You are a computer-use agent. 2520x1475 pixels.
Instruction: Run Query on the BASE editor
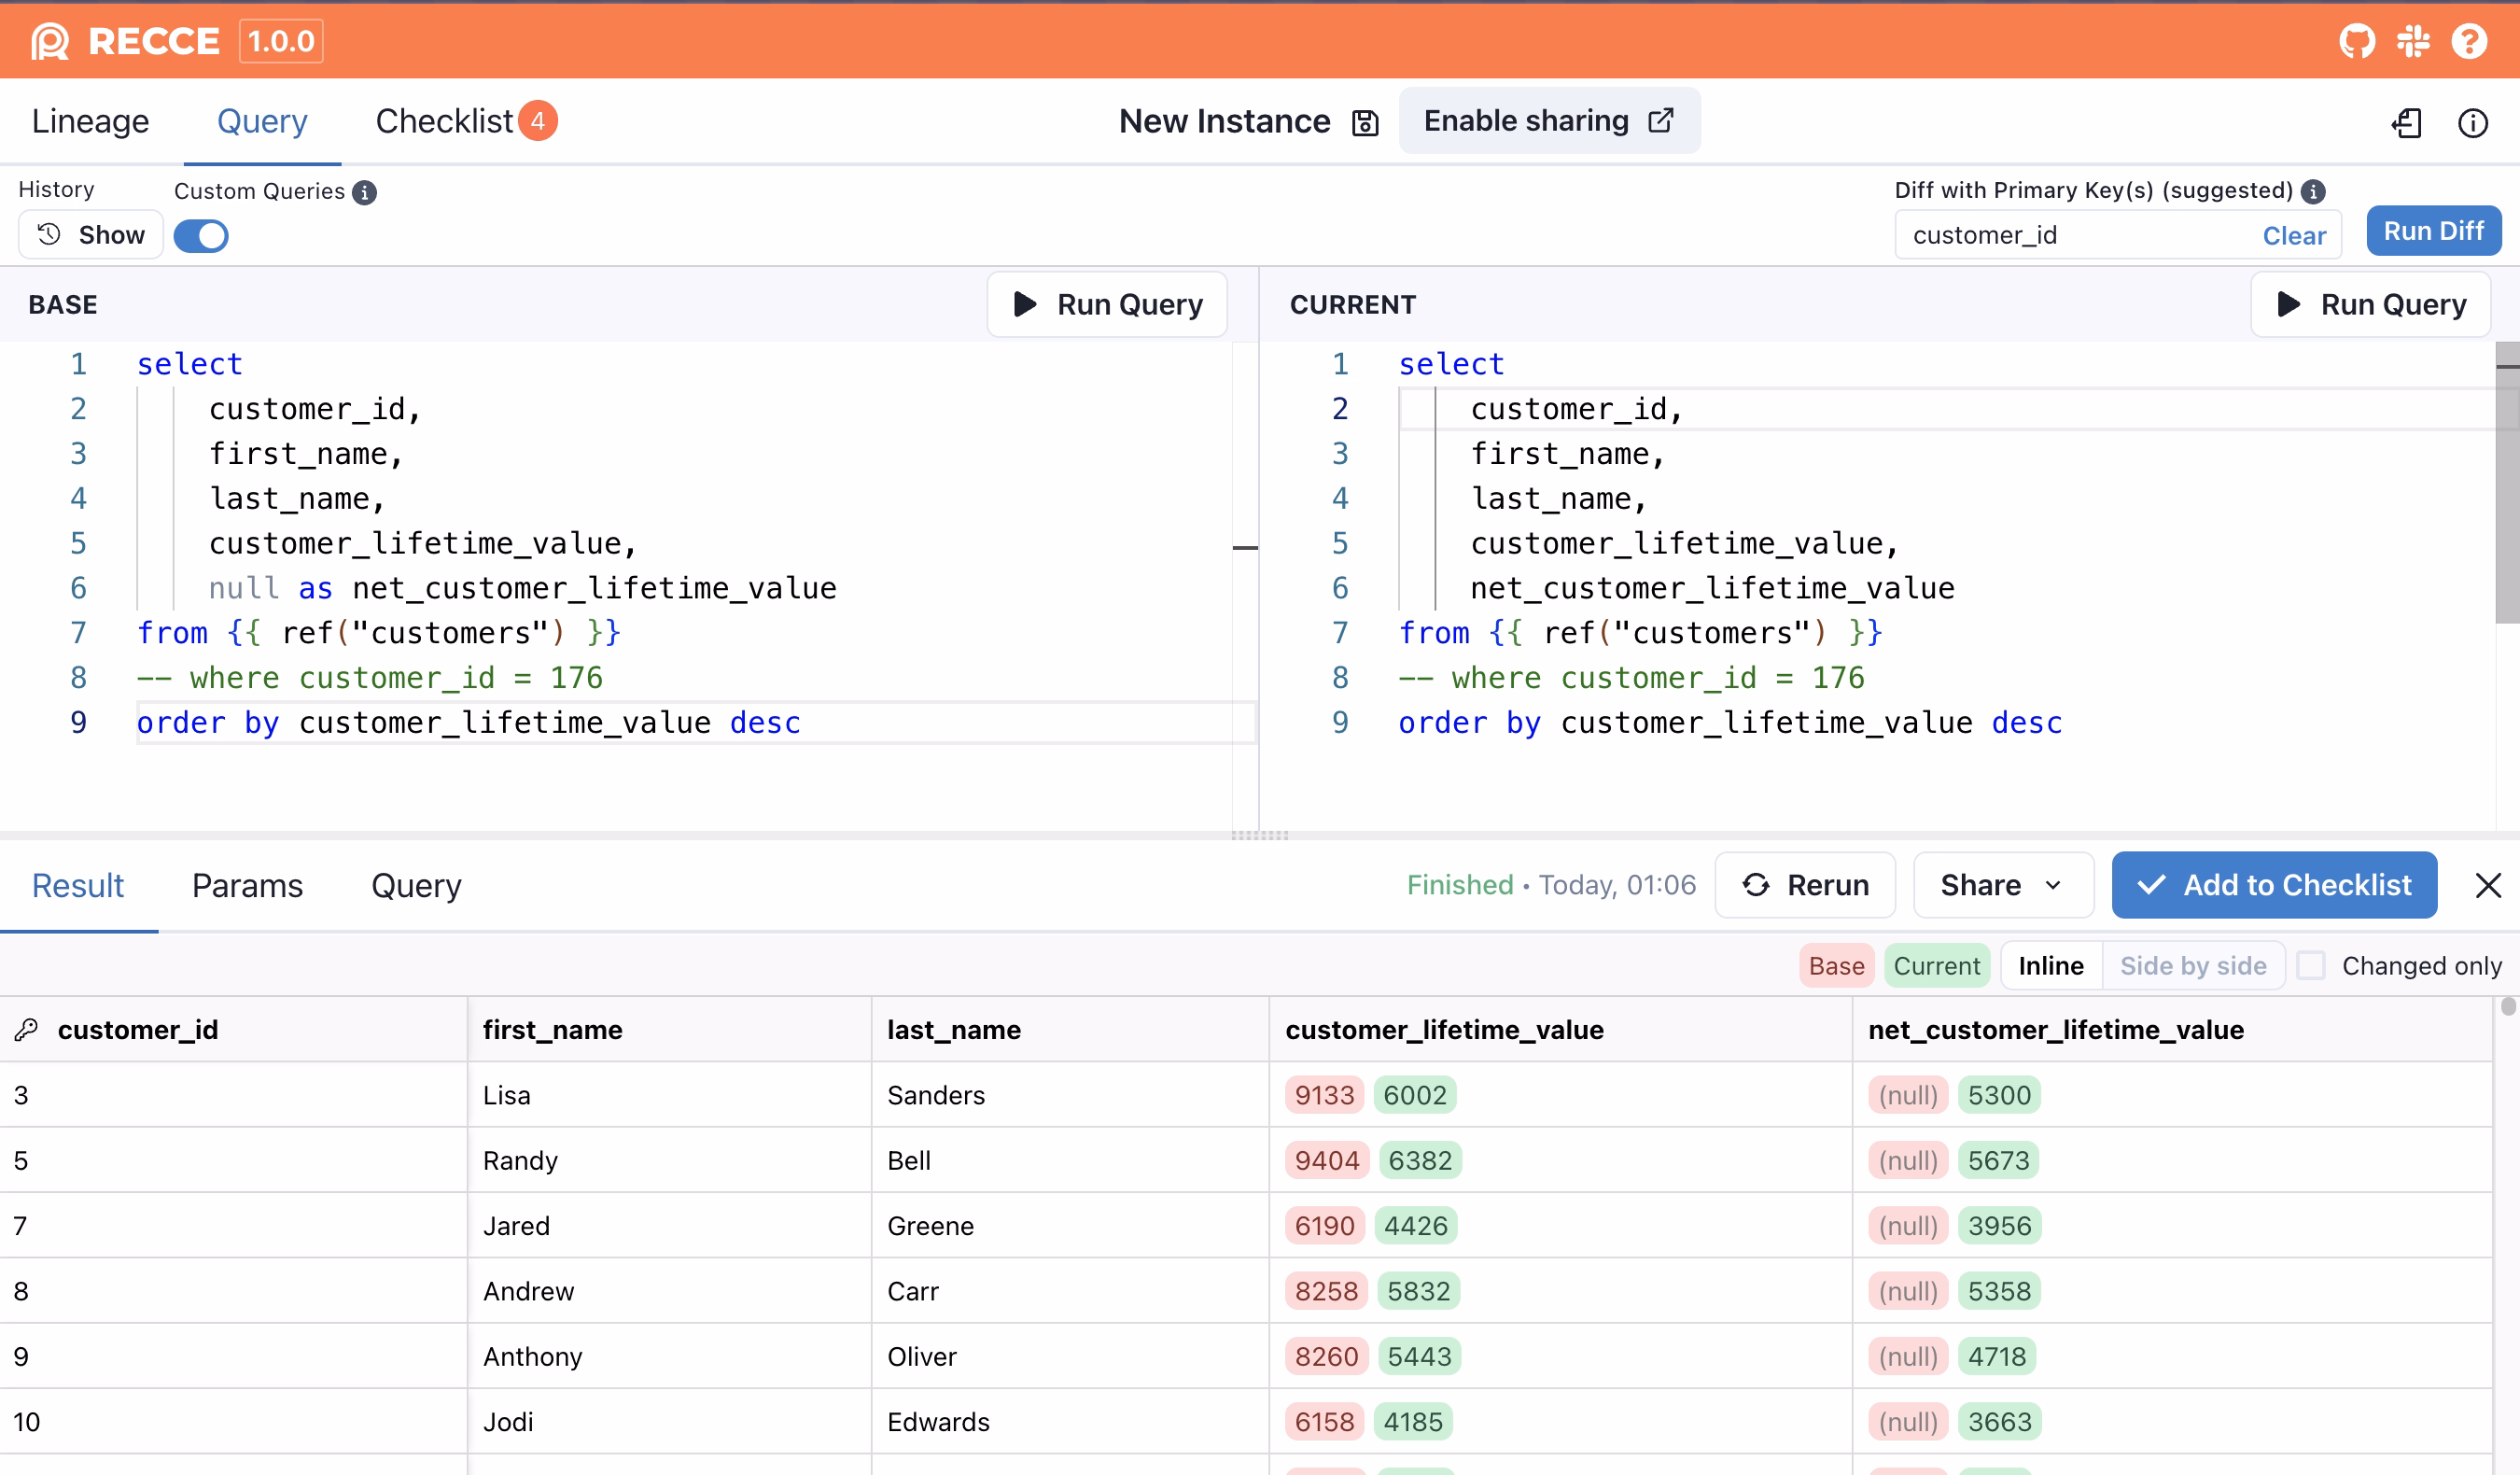(x=1107, y=304)
